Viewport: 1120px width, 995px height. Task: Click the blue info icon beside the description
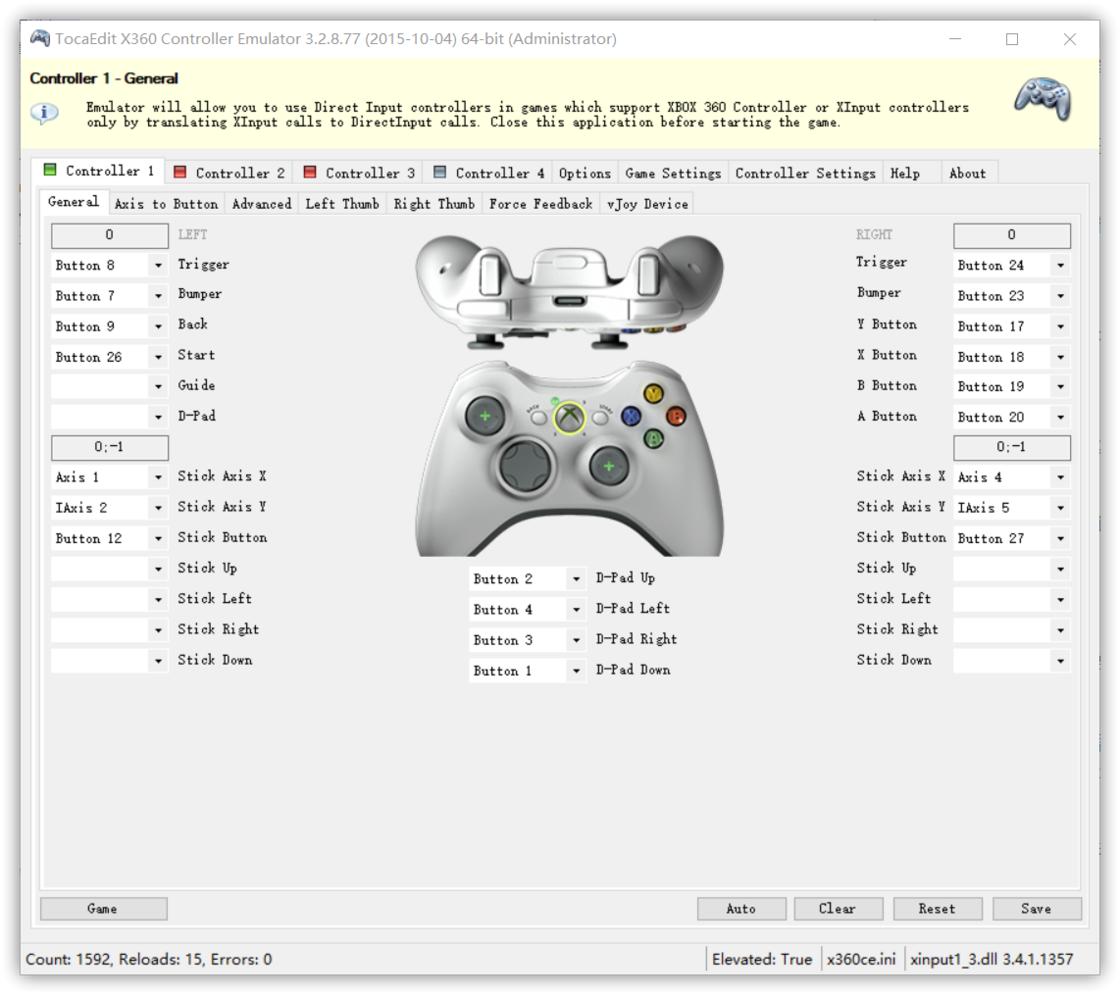point(44,113)
